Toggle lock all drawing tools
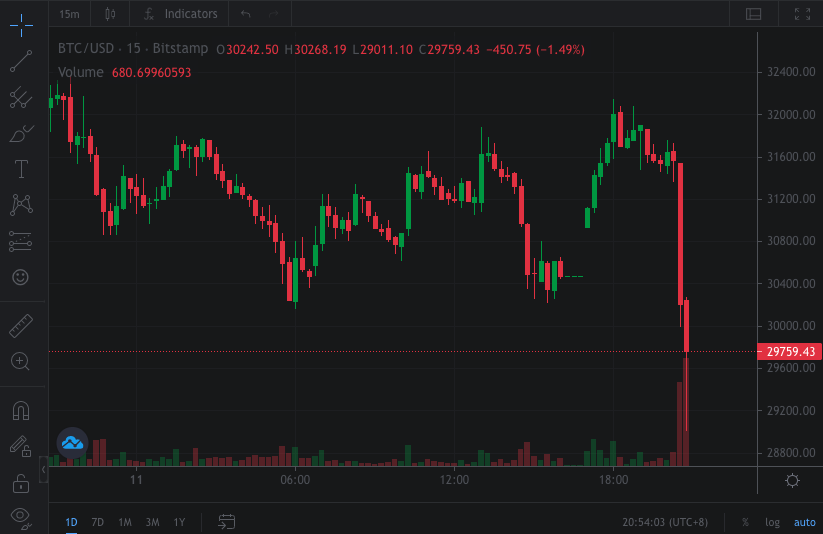 click(x=21, y=484)
